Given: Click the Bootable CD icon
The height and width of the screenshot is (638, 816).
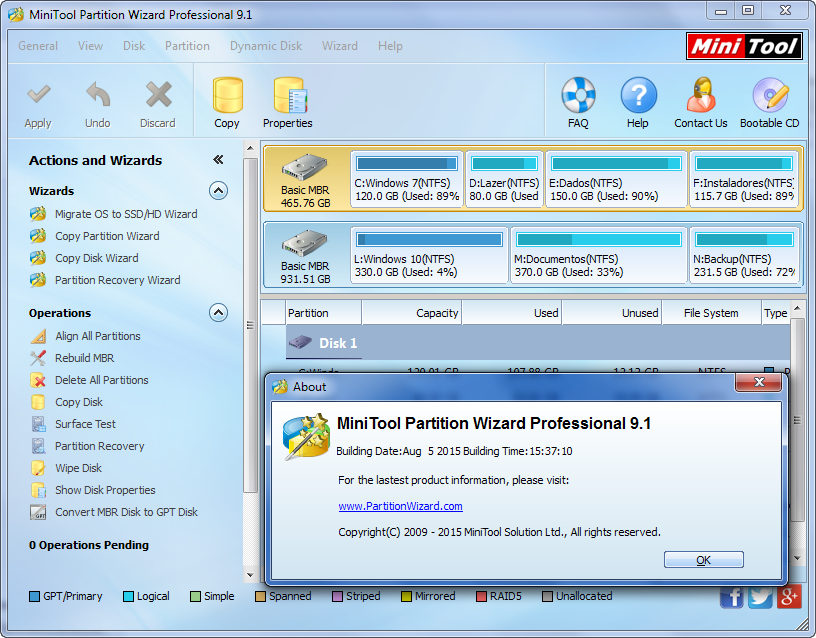Looking at the screenshot, I should click(x=770, y=95).
